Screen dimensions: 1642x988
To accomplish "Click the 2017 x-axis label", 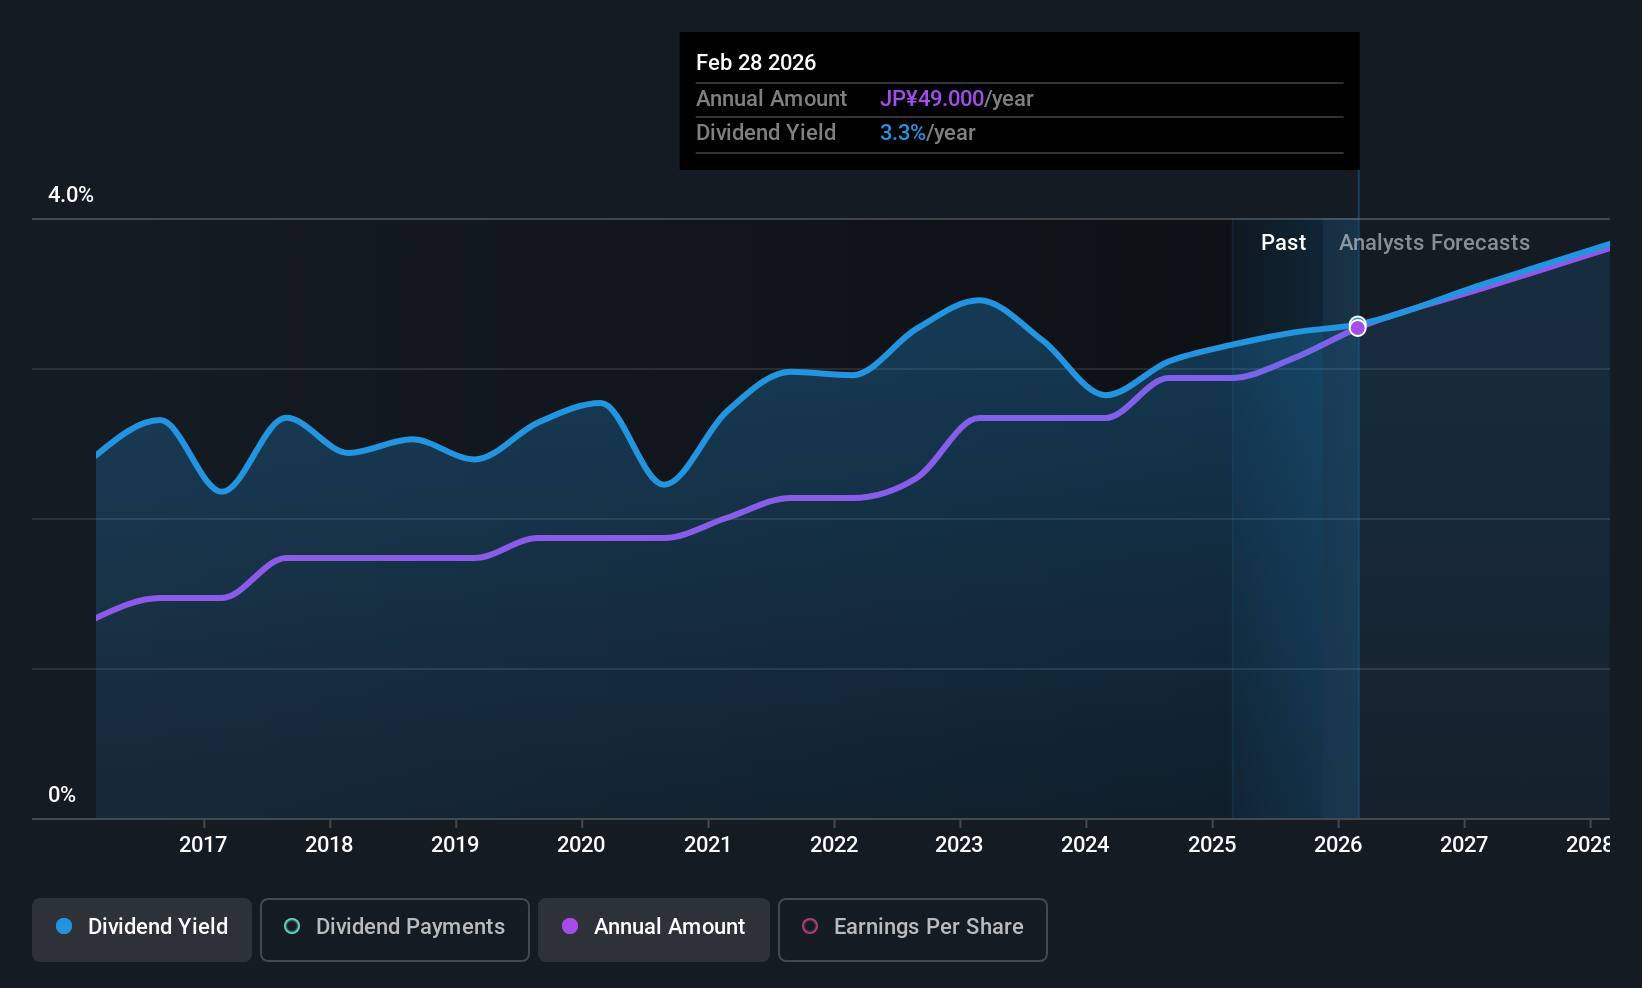I will click(203, 845).
